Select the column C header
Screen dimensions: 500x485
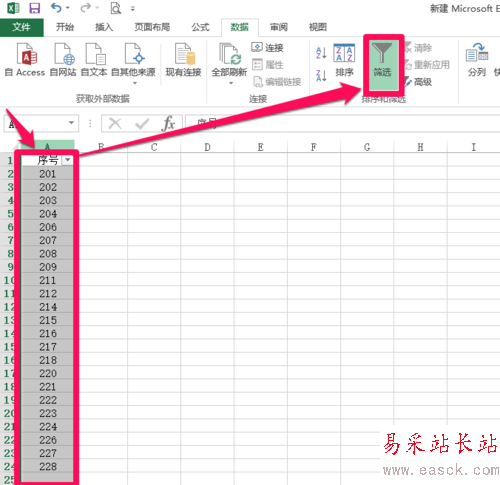point(154,147)
